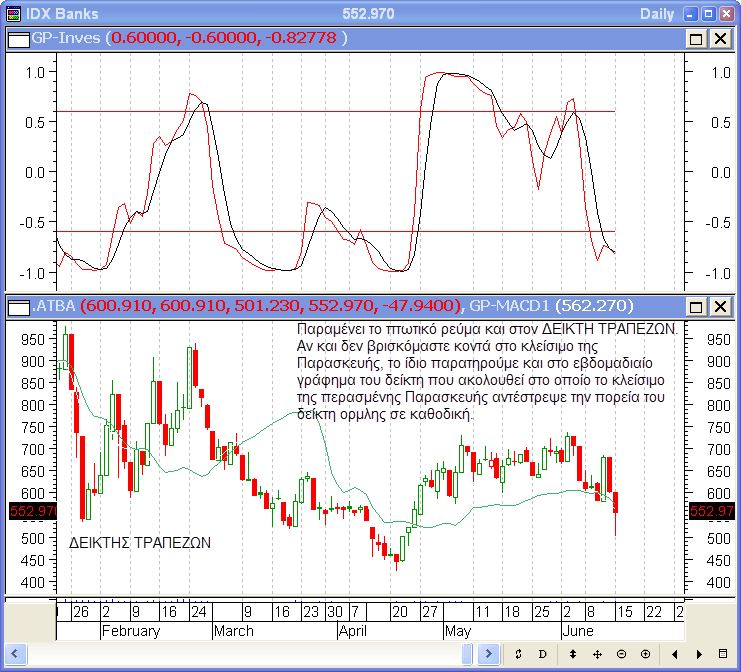This screenshot has width=741, height=672.
Task: Click the horizontal scrollbar thumb
Action: pos(467,654)
